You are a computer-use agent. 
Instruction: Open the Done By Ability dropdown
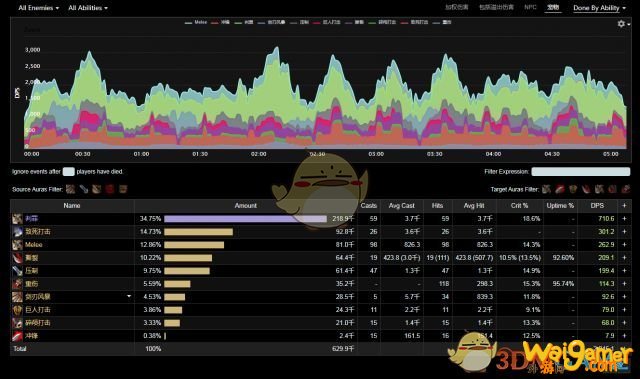point(599,8)
